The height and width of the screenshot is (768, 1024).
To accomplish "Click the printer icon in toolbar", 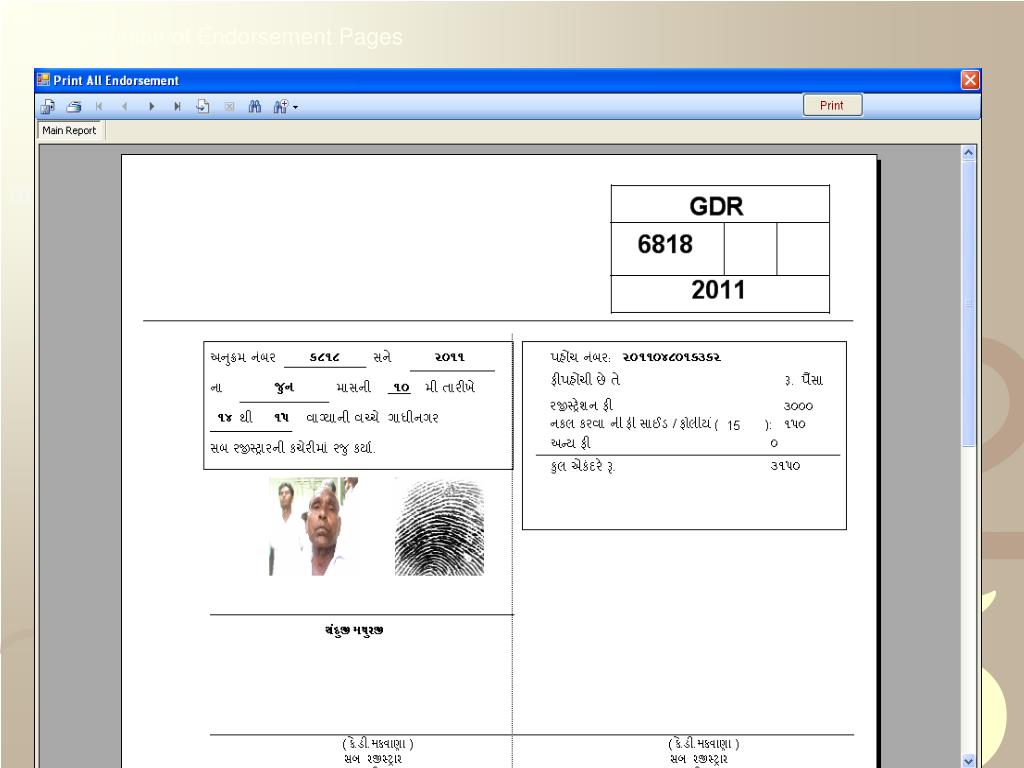I will tap(74, 106).
